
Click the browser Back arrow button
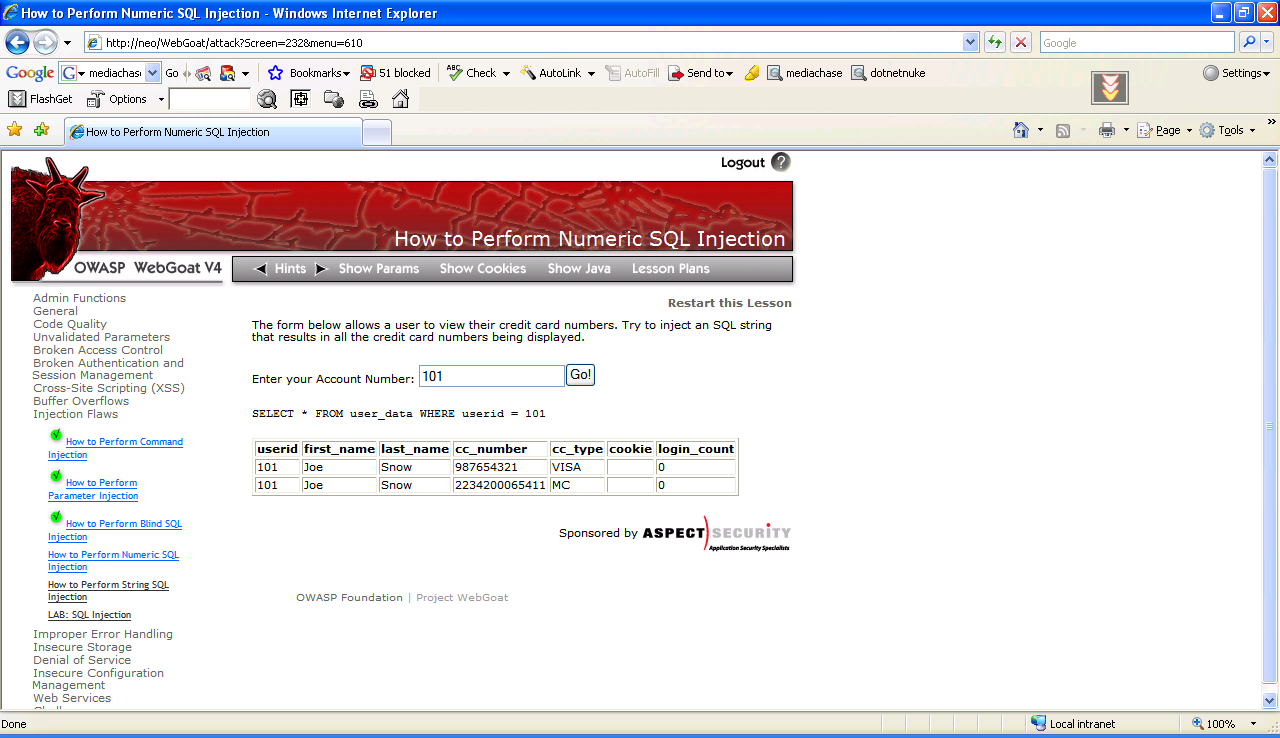[x=18, y=42]
